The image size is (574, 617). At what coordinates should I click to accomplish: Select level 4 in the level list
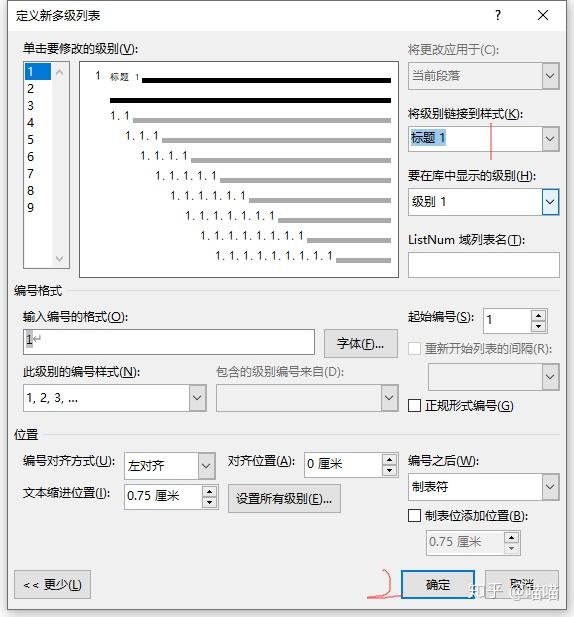[38, 122]
